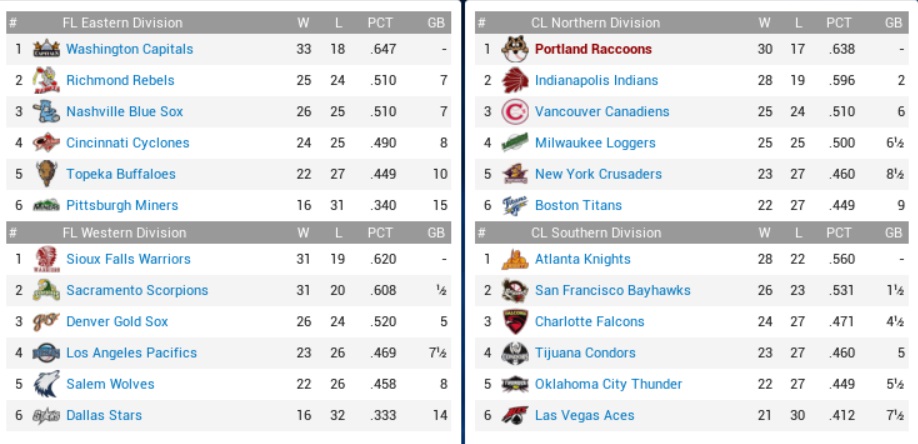This screenshot has width=918, height=444.
Task: Click the Topeka Buffaloes bison logo
Action: tap(46, 174)
